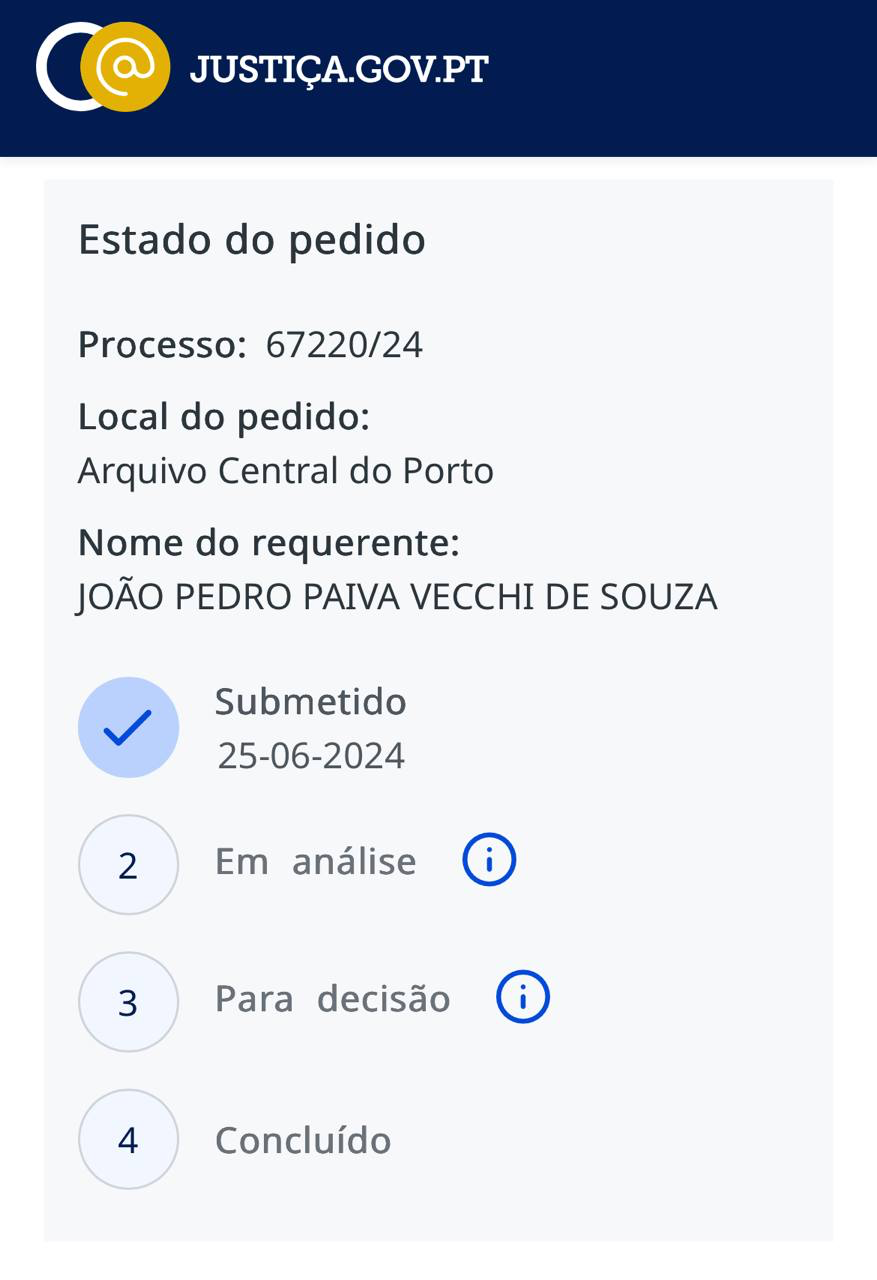Click the Estado do pedido heading

[x=252, y=240]
